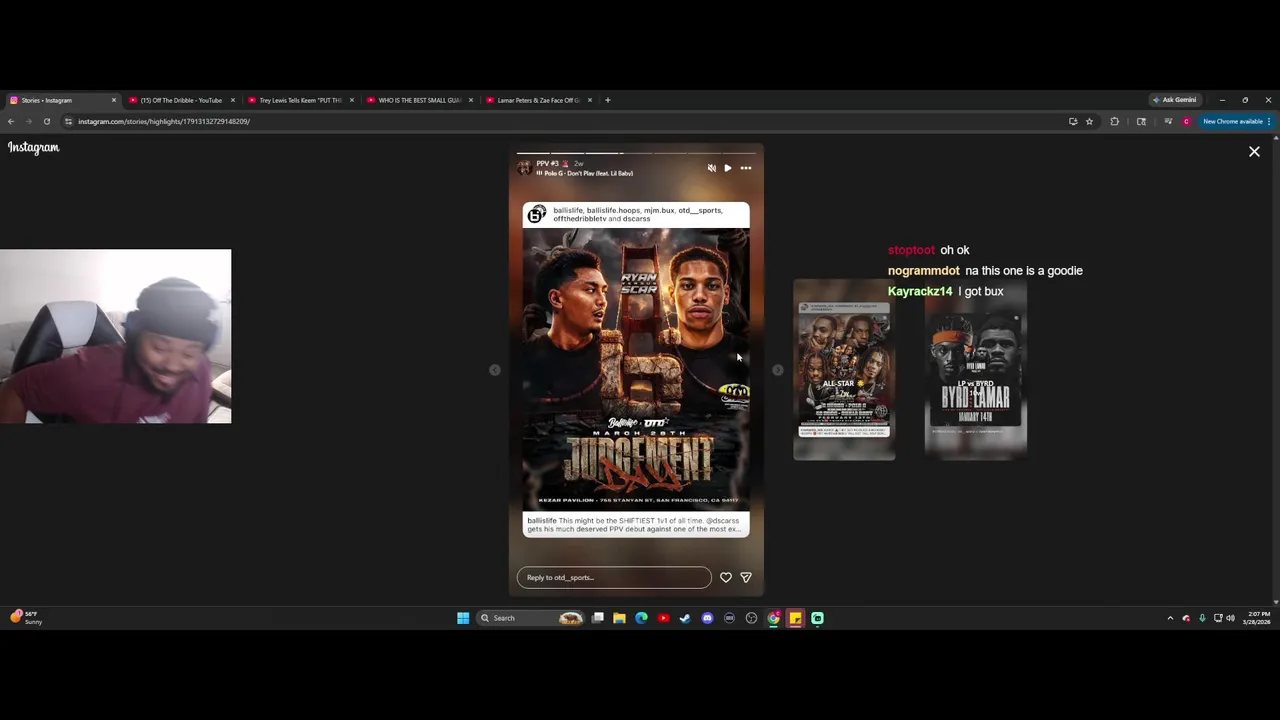
Task: Open the Instagram logo home link
Action: (x=34, y=148)
